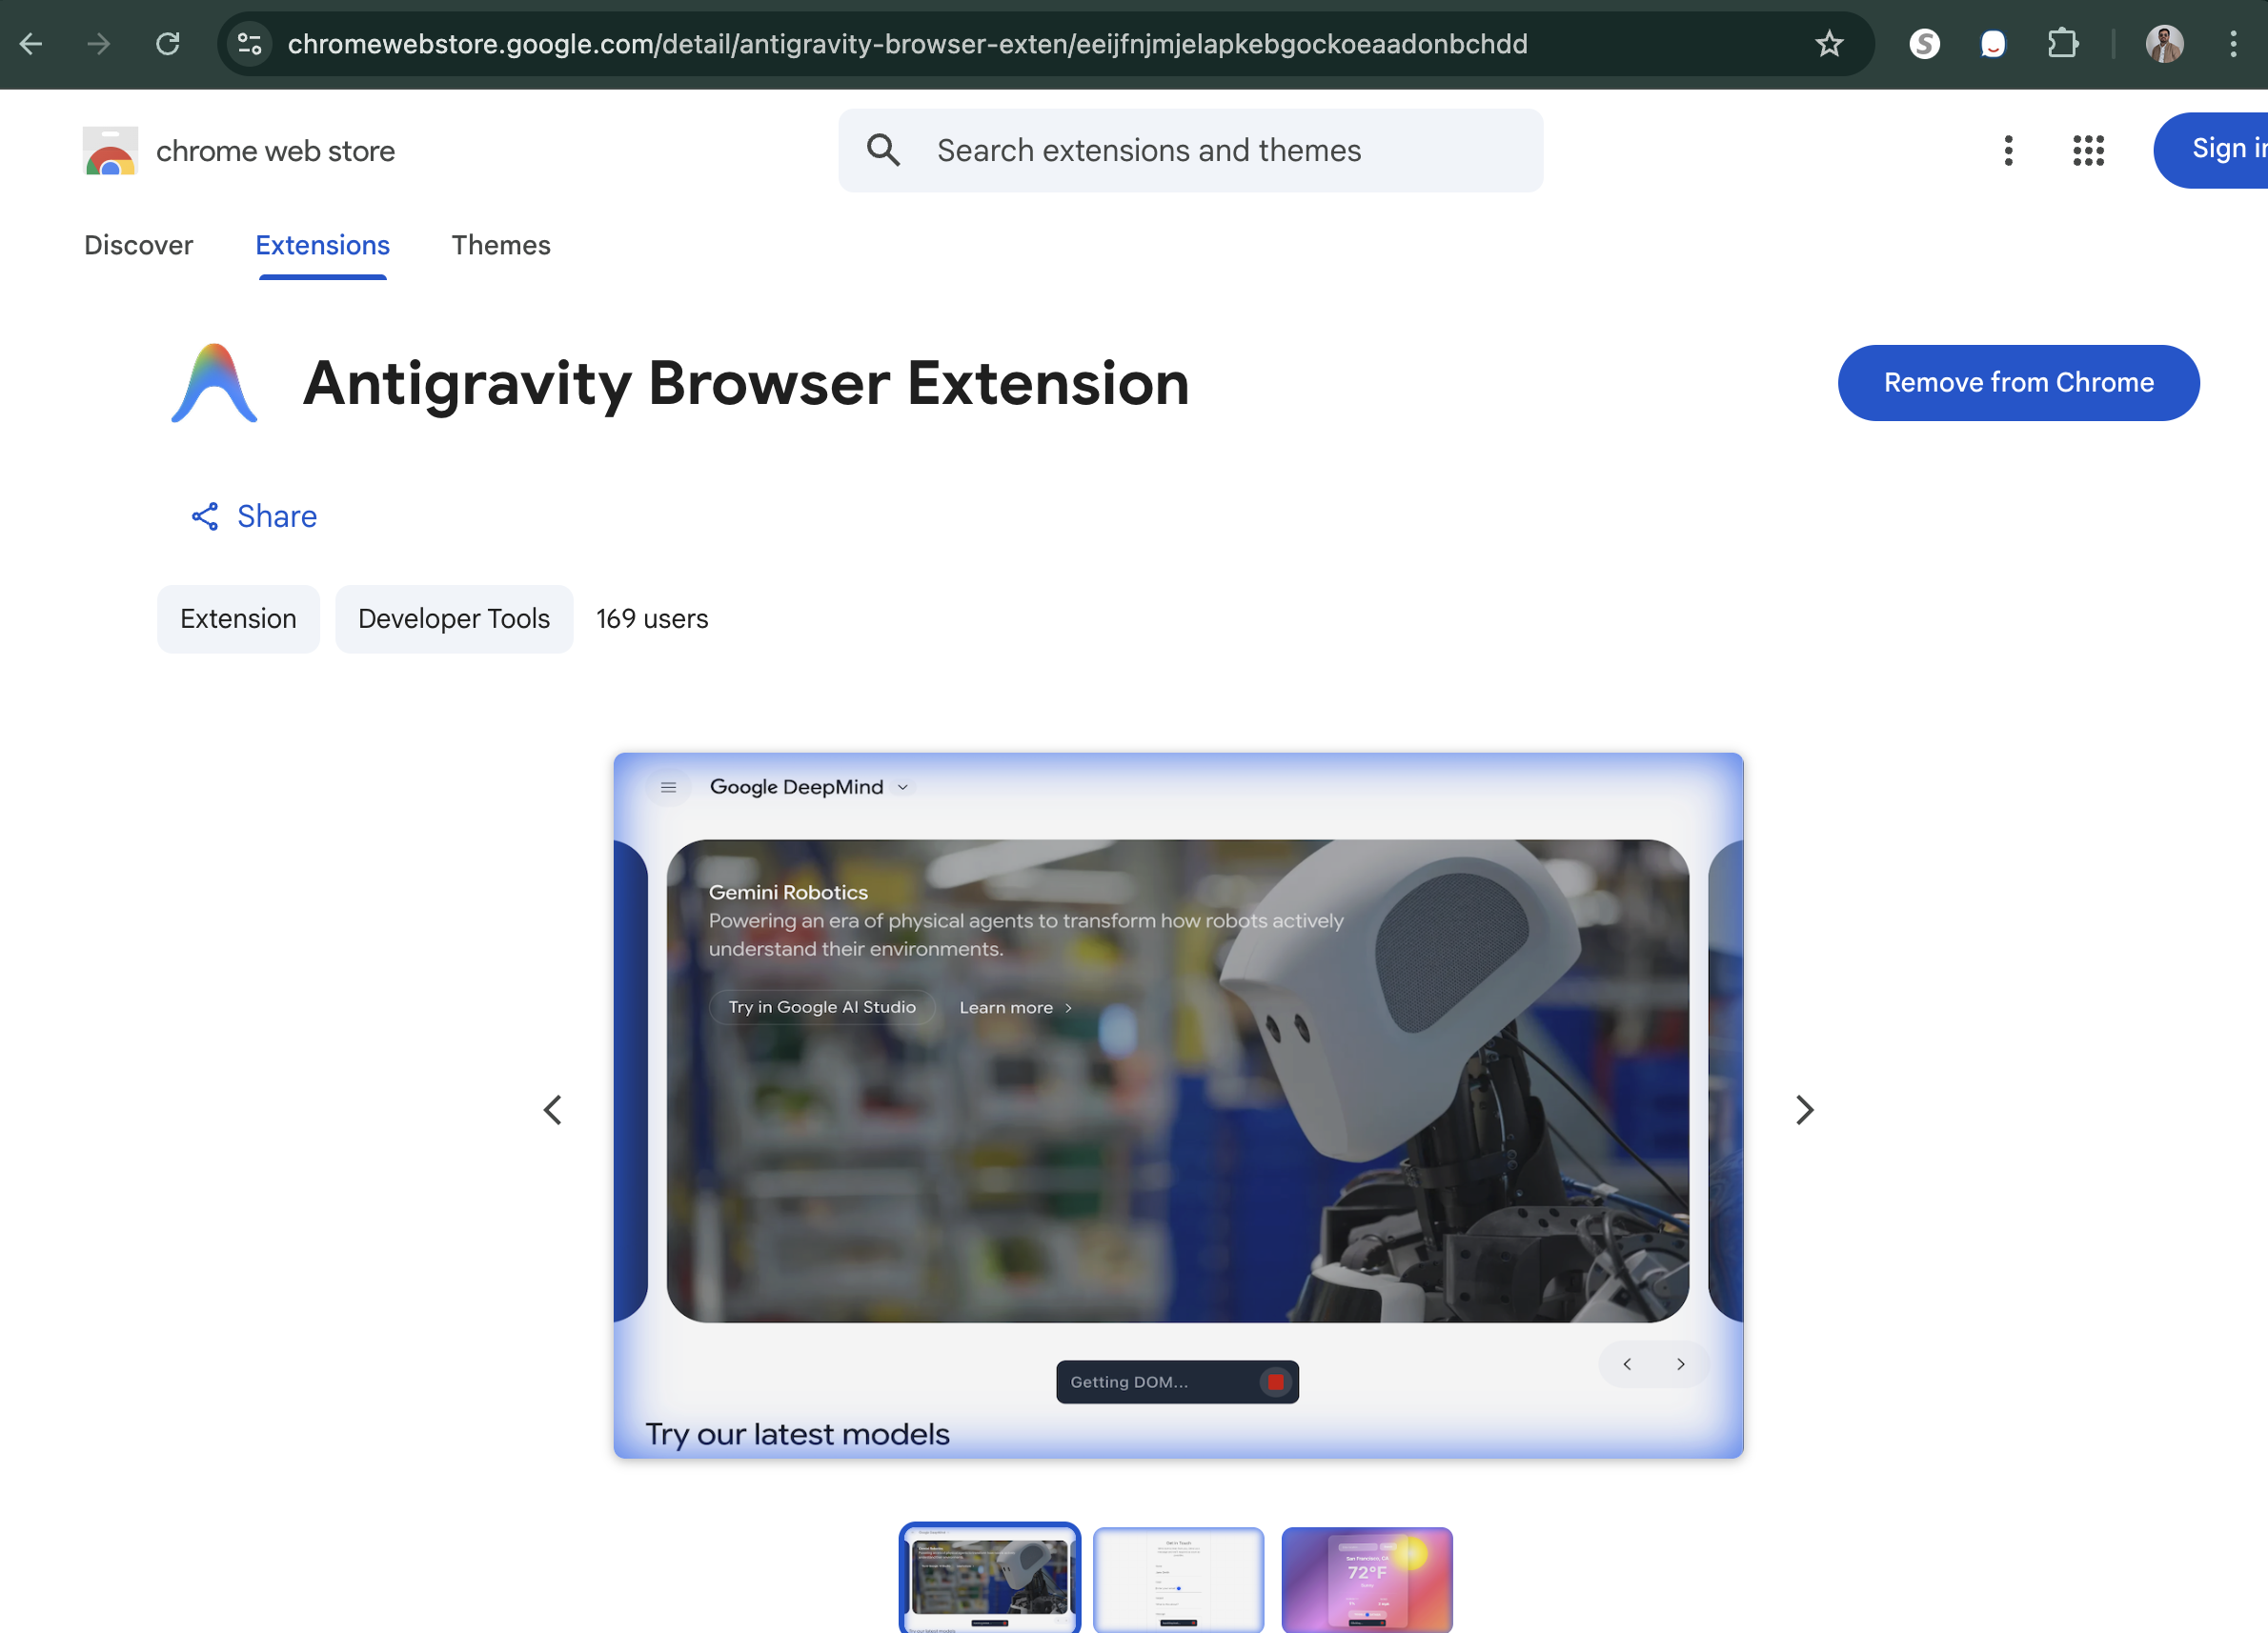Show the next screenshot with right arrow
This screenshot has width=2268, height=1633.
point(1805,1110)
